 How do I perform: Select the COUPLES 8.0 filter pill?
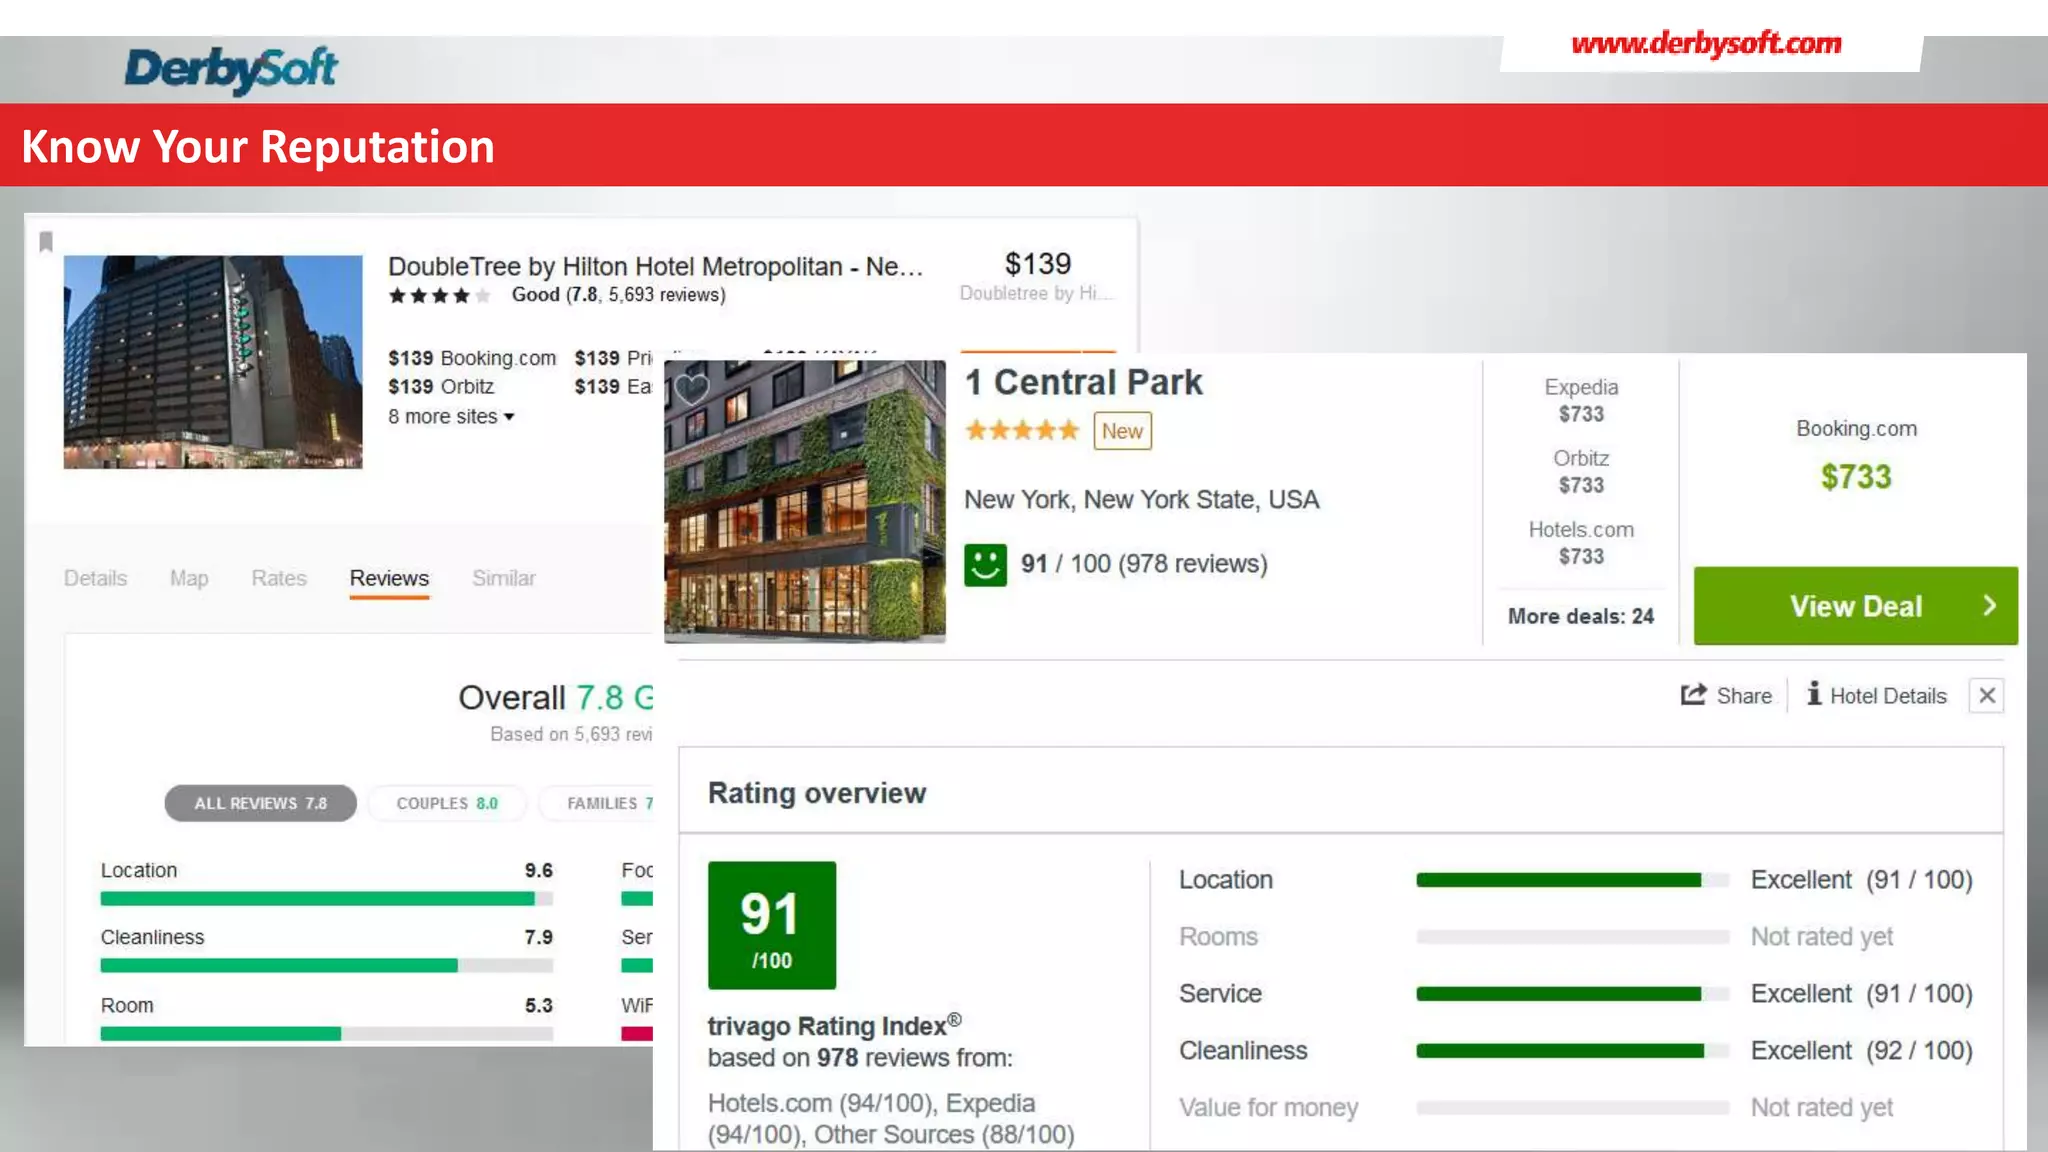point(446,803)
